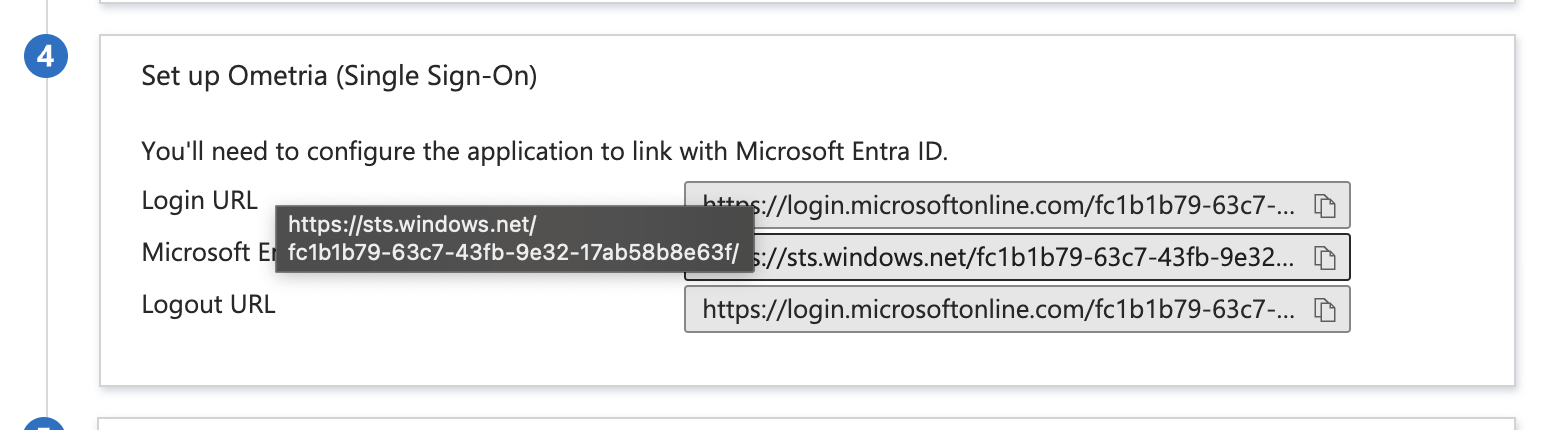Click the partially hidden Microsoft Entra label

point(208,252)
